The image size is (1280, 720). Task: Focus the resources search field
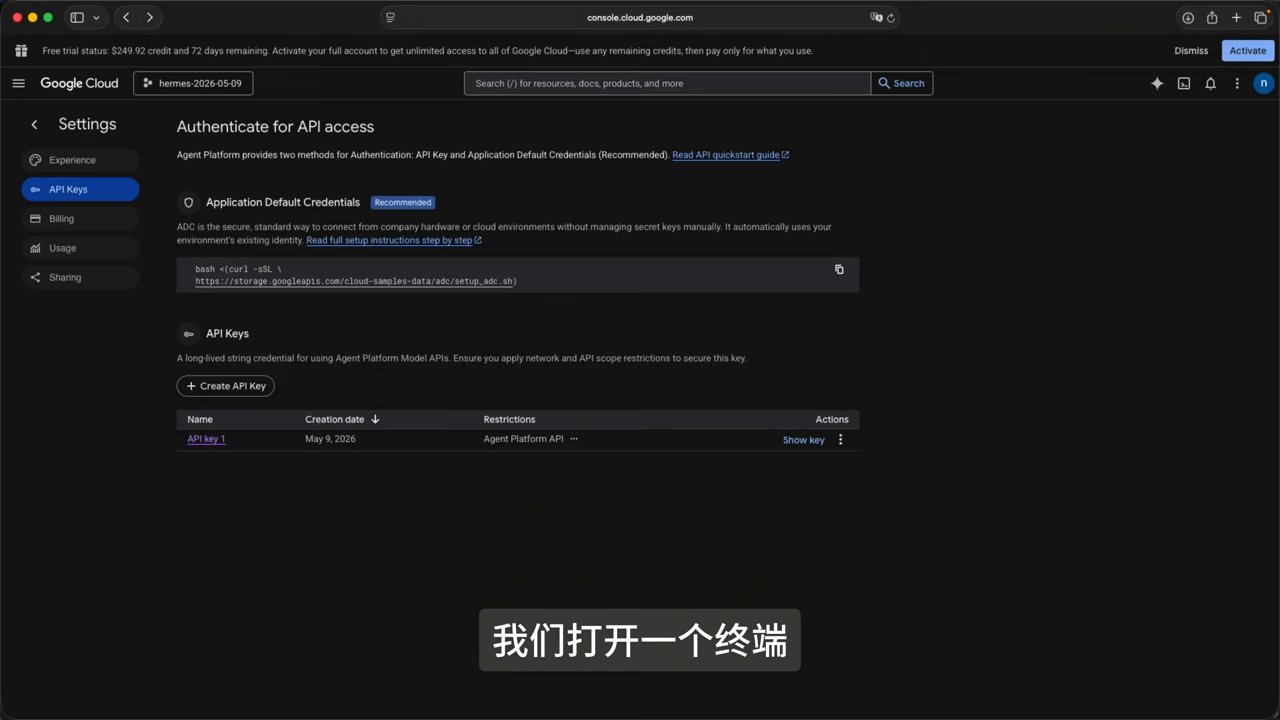667,83
